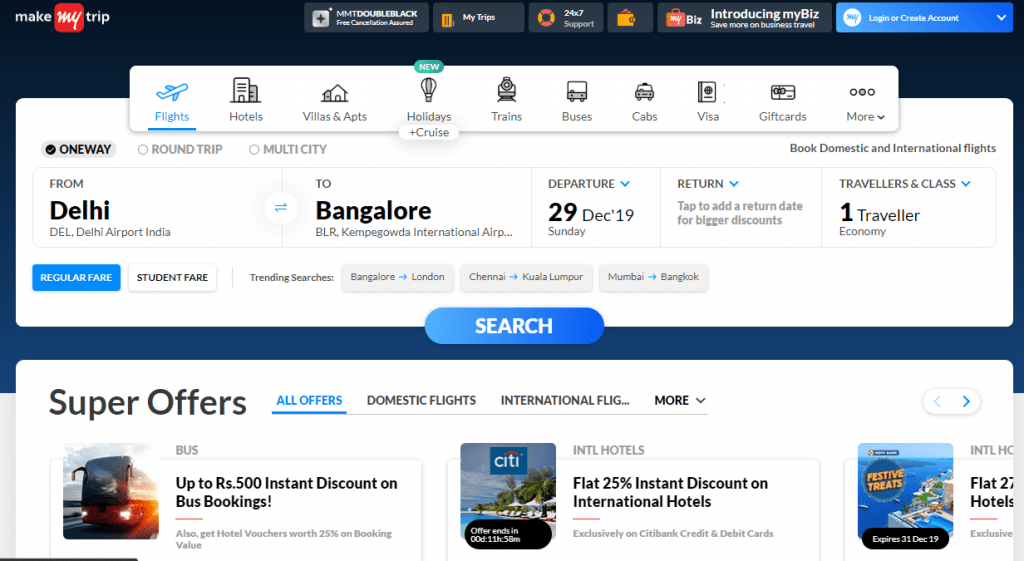Open Bus Bookings discount offer title
This screenshot has width=1024, height=561.
click(x=286, y=492)
